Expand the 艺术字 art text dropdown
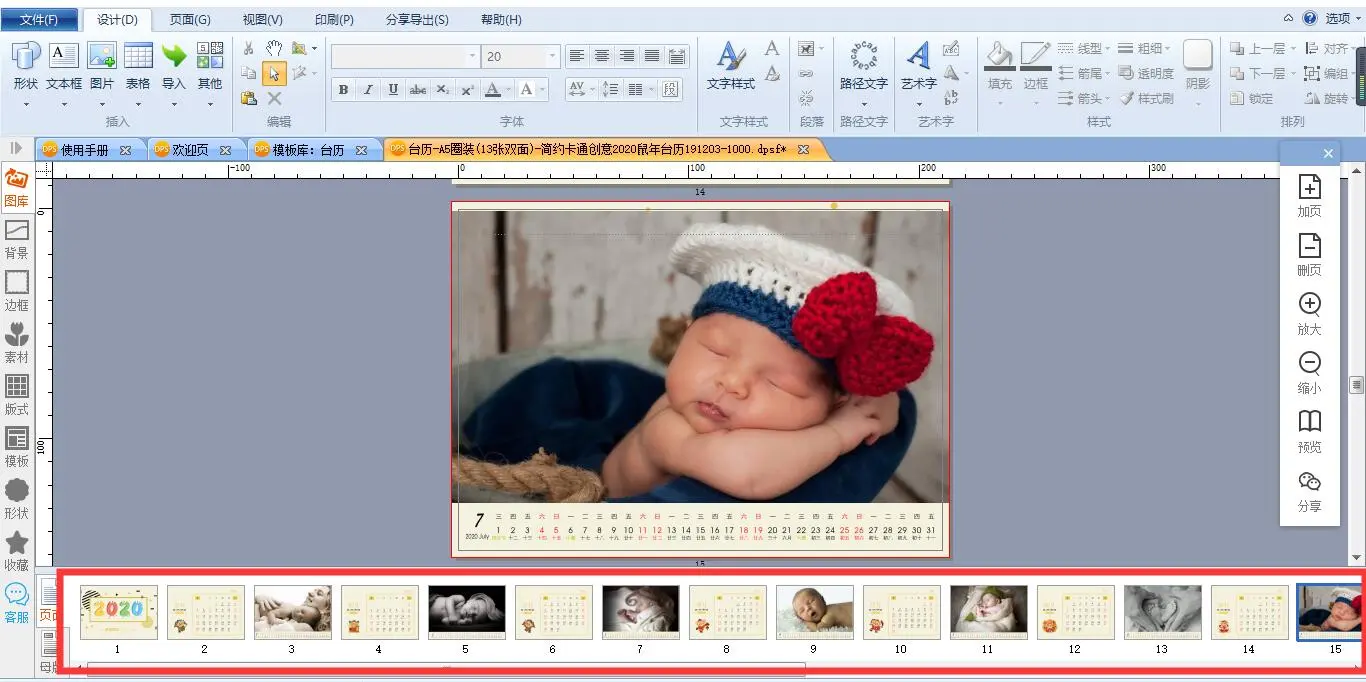Image resolution: width=1366 pixels, height=682 pixels. 918,103
